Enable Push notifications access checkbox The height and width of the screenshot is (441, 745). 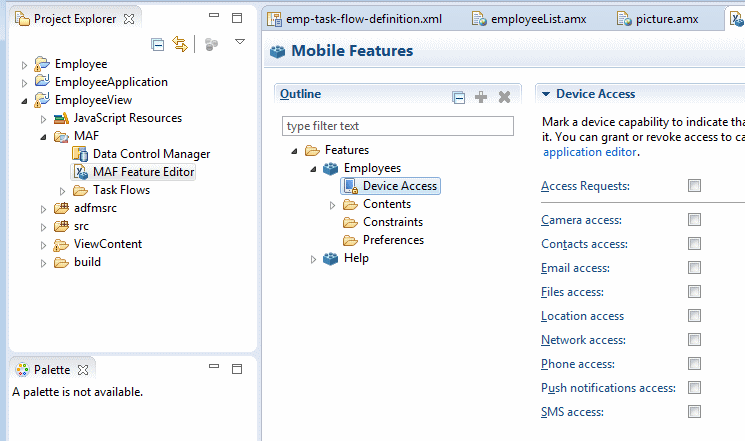[694, 388]
